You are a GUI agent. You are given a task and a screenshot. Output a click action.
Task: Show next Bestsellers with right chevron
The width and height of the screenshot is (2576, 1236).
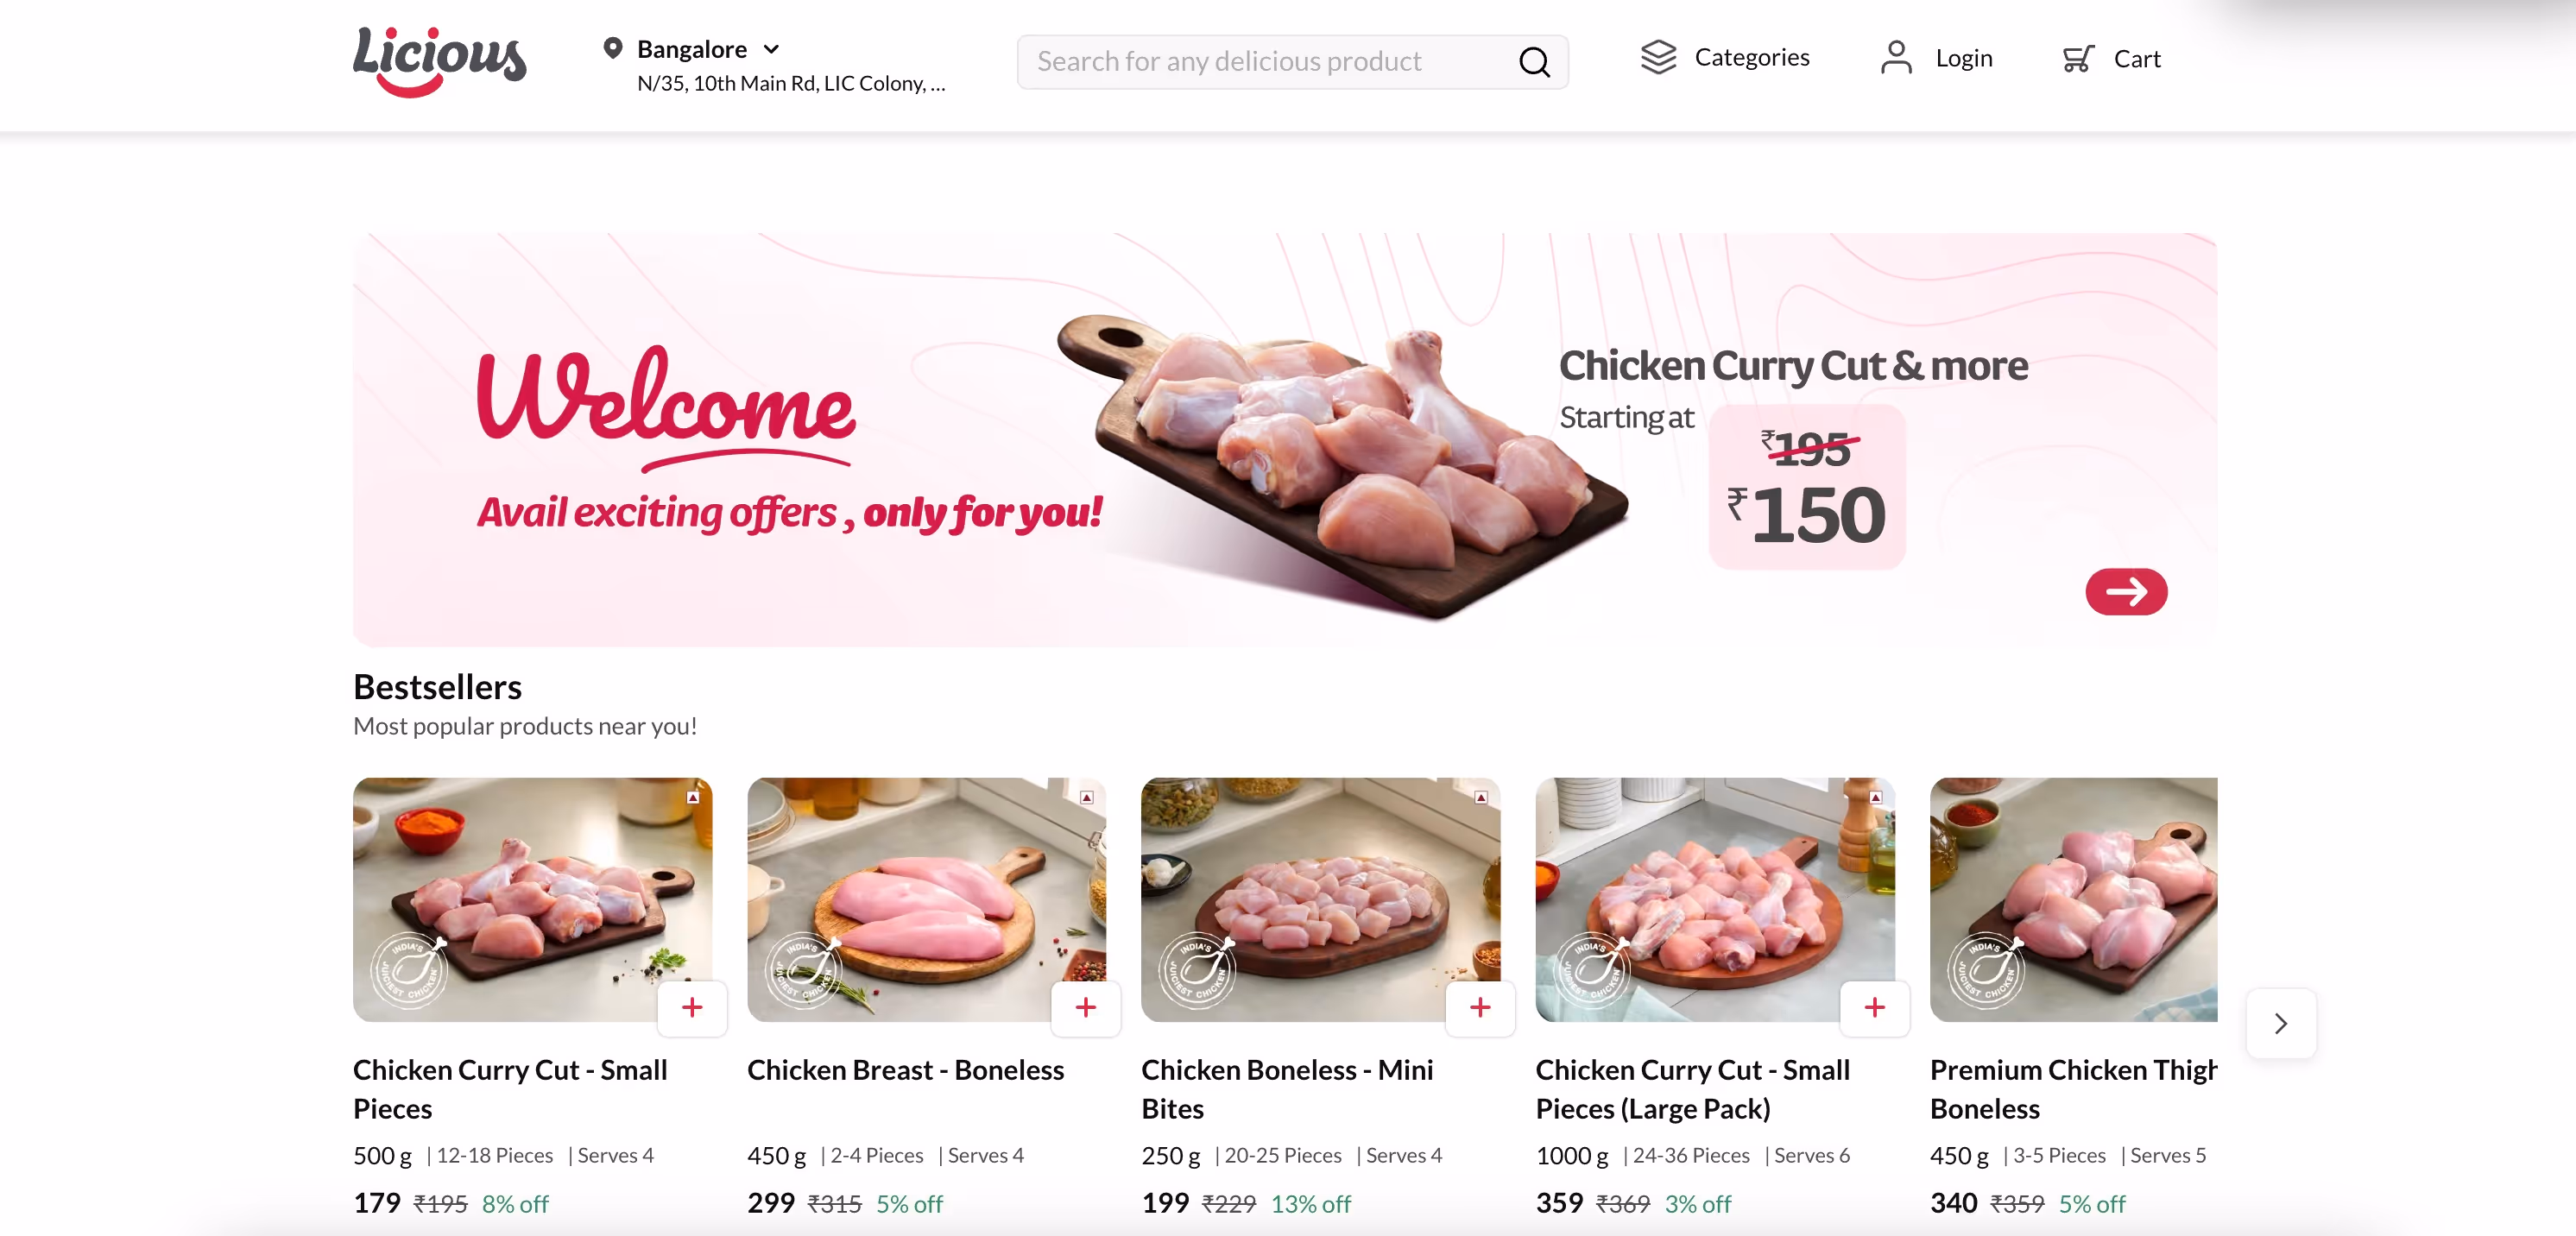pyautogui.click(x=2280, y=1023)
